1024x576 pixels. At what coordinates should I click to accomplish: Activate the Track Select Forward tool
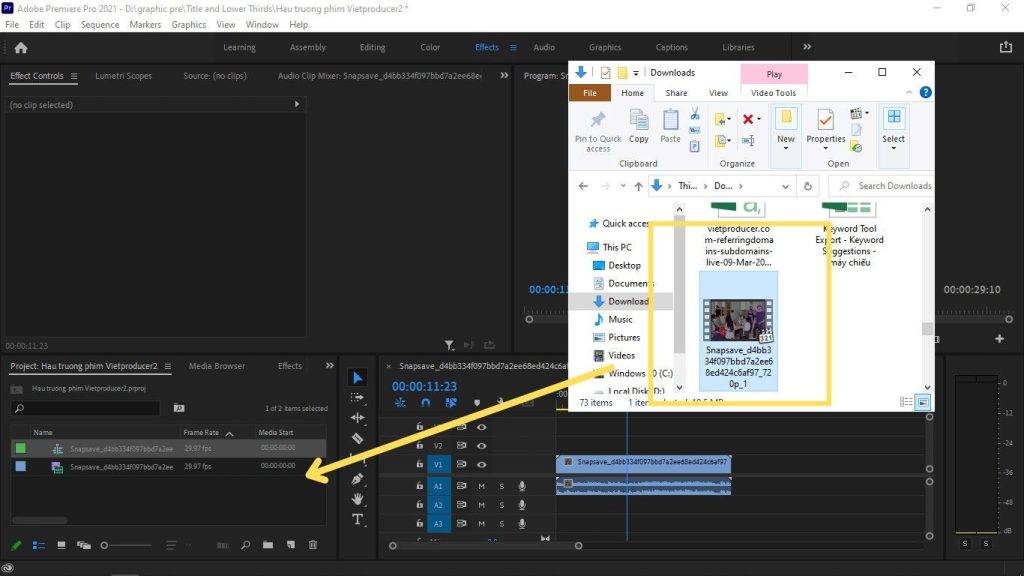coord(358,398)
